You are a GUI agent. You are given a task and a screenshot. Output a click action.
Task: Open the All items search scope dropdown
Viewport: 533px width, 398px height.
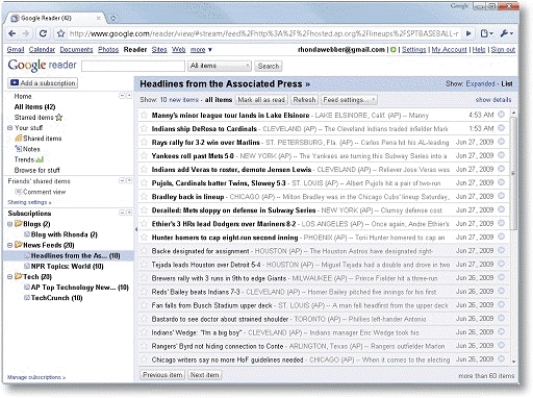(219, 66)
